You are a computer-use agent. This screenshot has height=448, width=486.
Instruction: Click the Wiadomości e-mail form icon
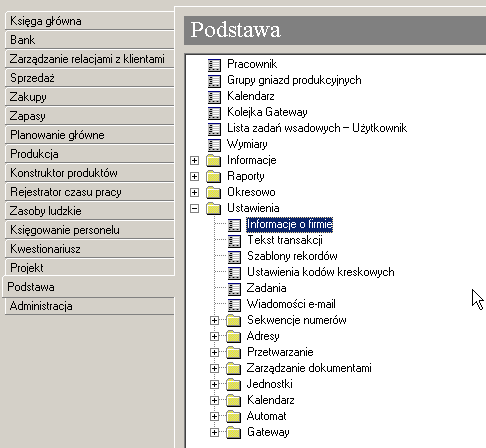(x=234, y=305)
